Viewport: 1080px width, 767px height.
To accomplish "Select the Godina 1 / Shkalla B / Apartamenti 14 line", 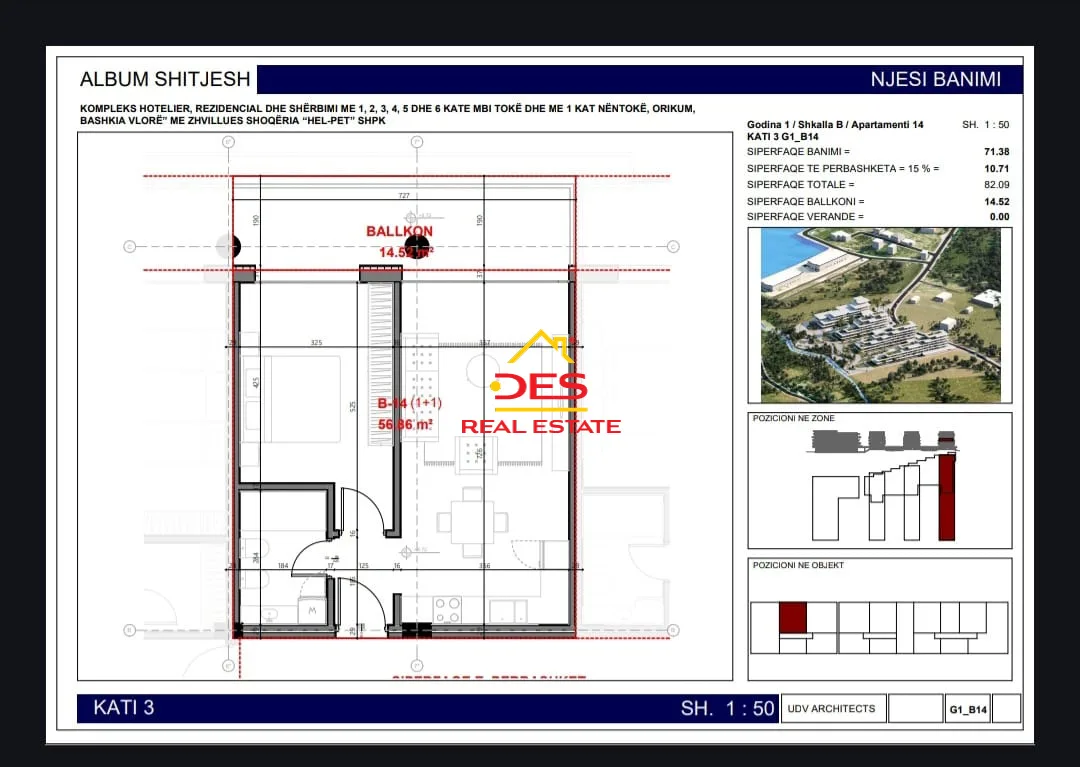I will [835, 125].
